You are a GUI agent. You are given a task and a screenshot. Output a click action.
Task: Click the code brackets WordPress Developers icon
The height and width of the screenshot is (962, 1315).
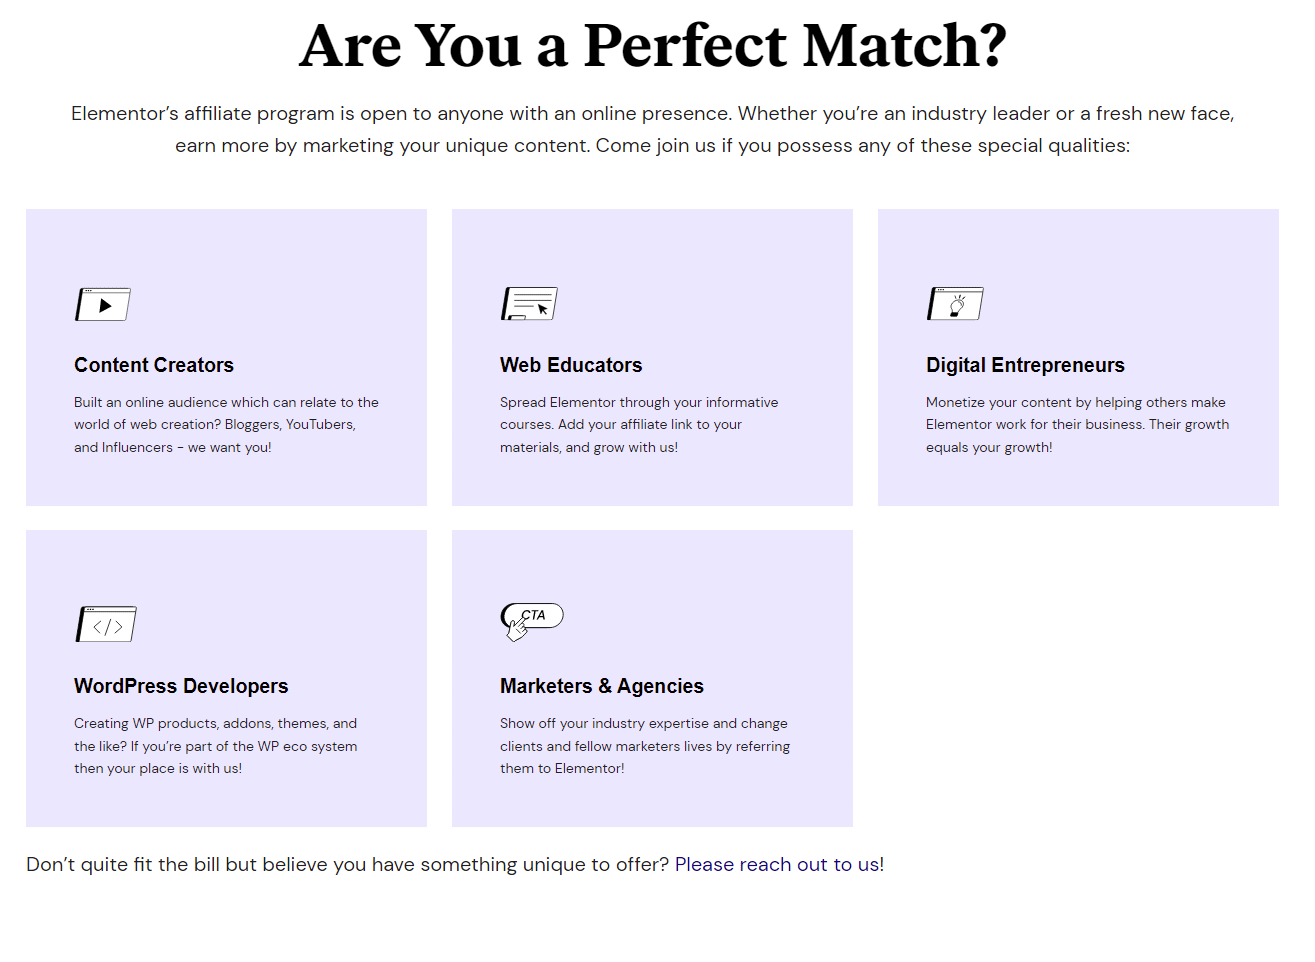(x=106, y=624)
